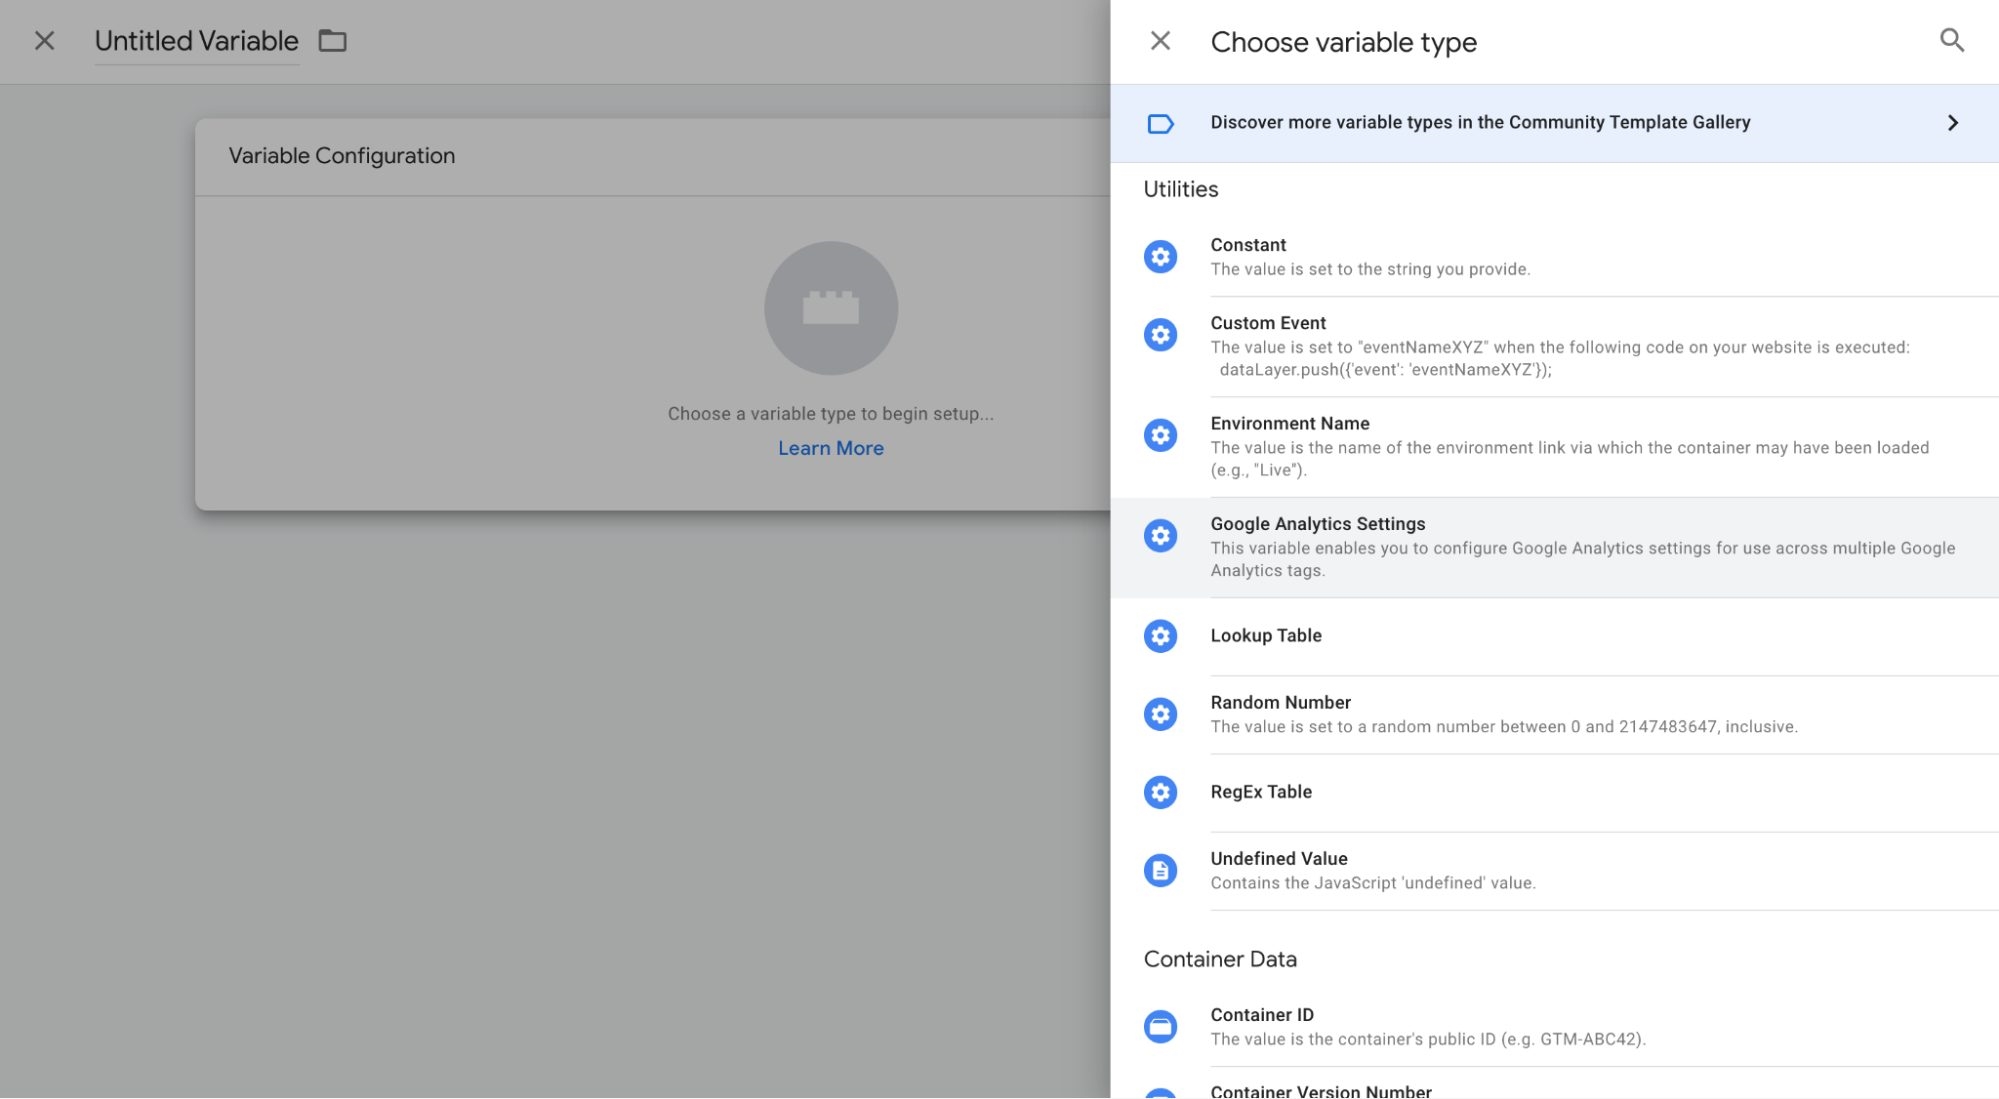Select the Container Data section header

point(1219,958)
